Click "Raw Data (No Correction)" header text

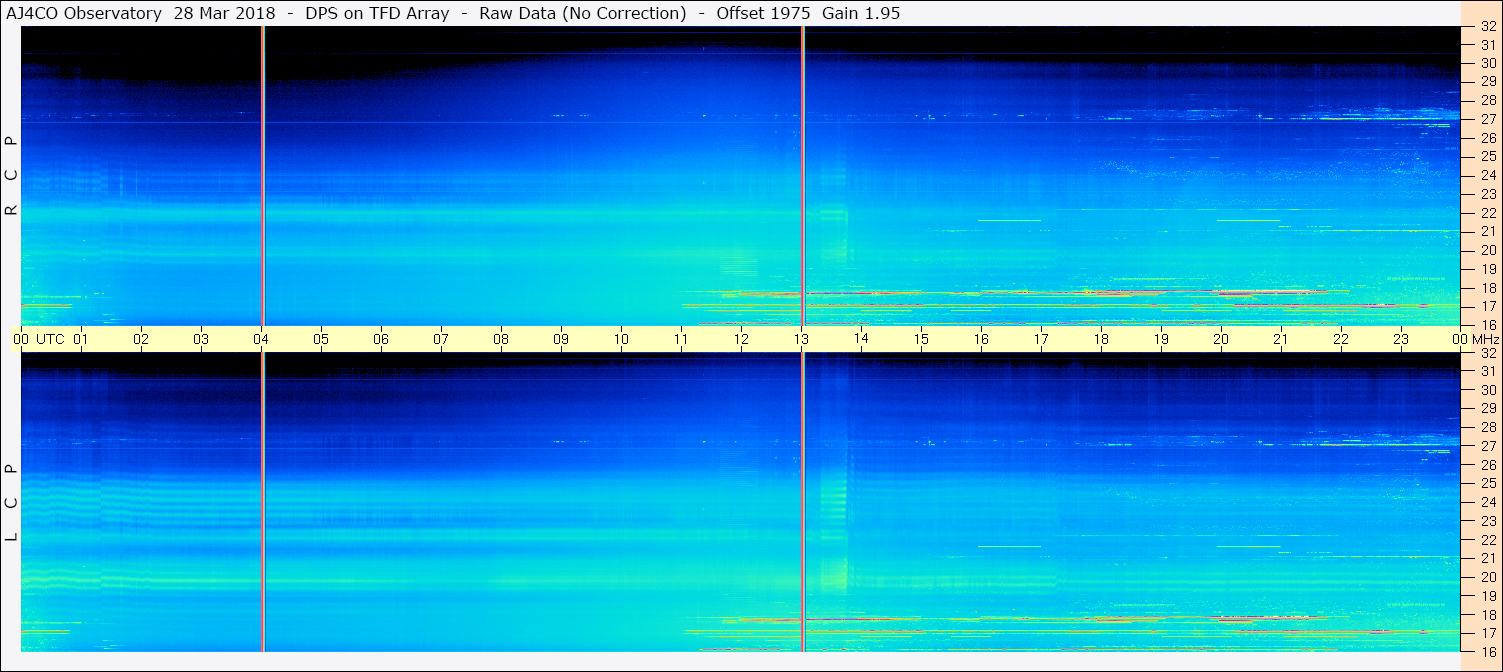point(583,14)
